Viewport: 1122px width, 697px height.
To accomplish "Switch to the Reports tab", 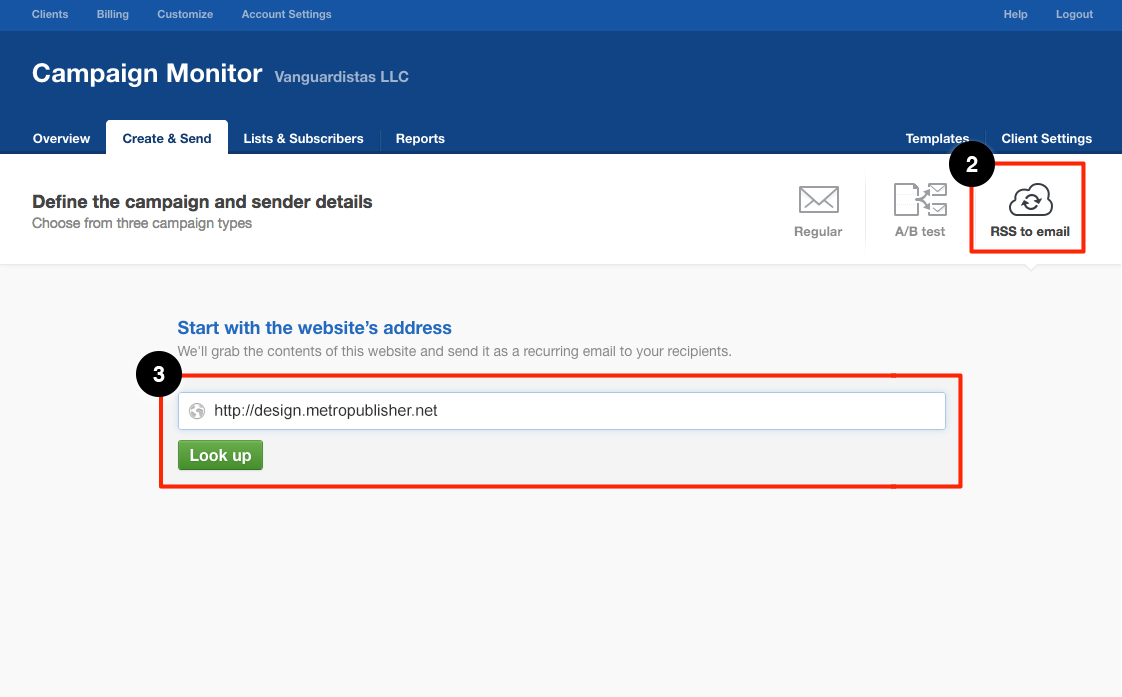I will tap(420, 138).
